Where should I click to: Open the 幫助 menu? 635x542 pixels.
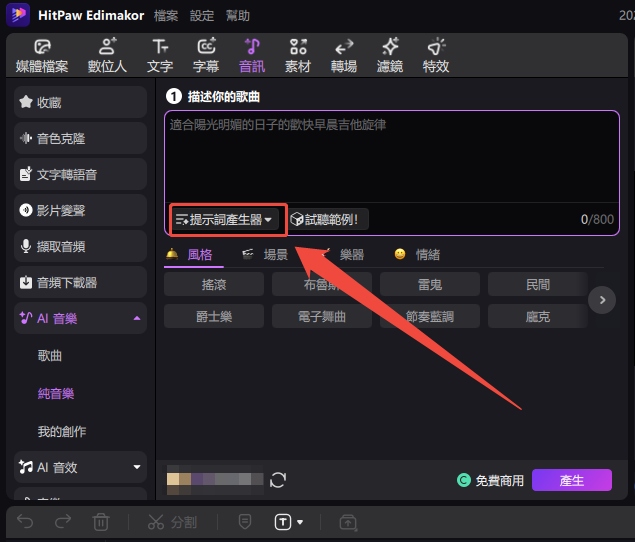click(x=238, y=16)
